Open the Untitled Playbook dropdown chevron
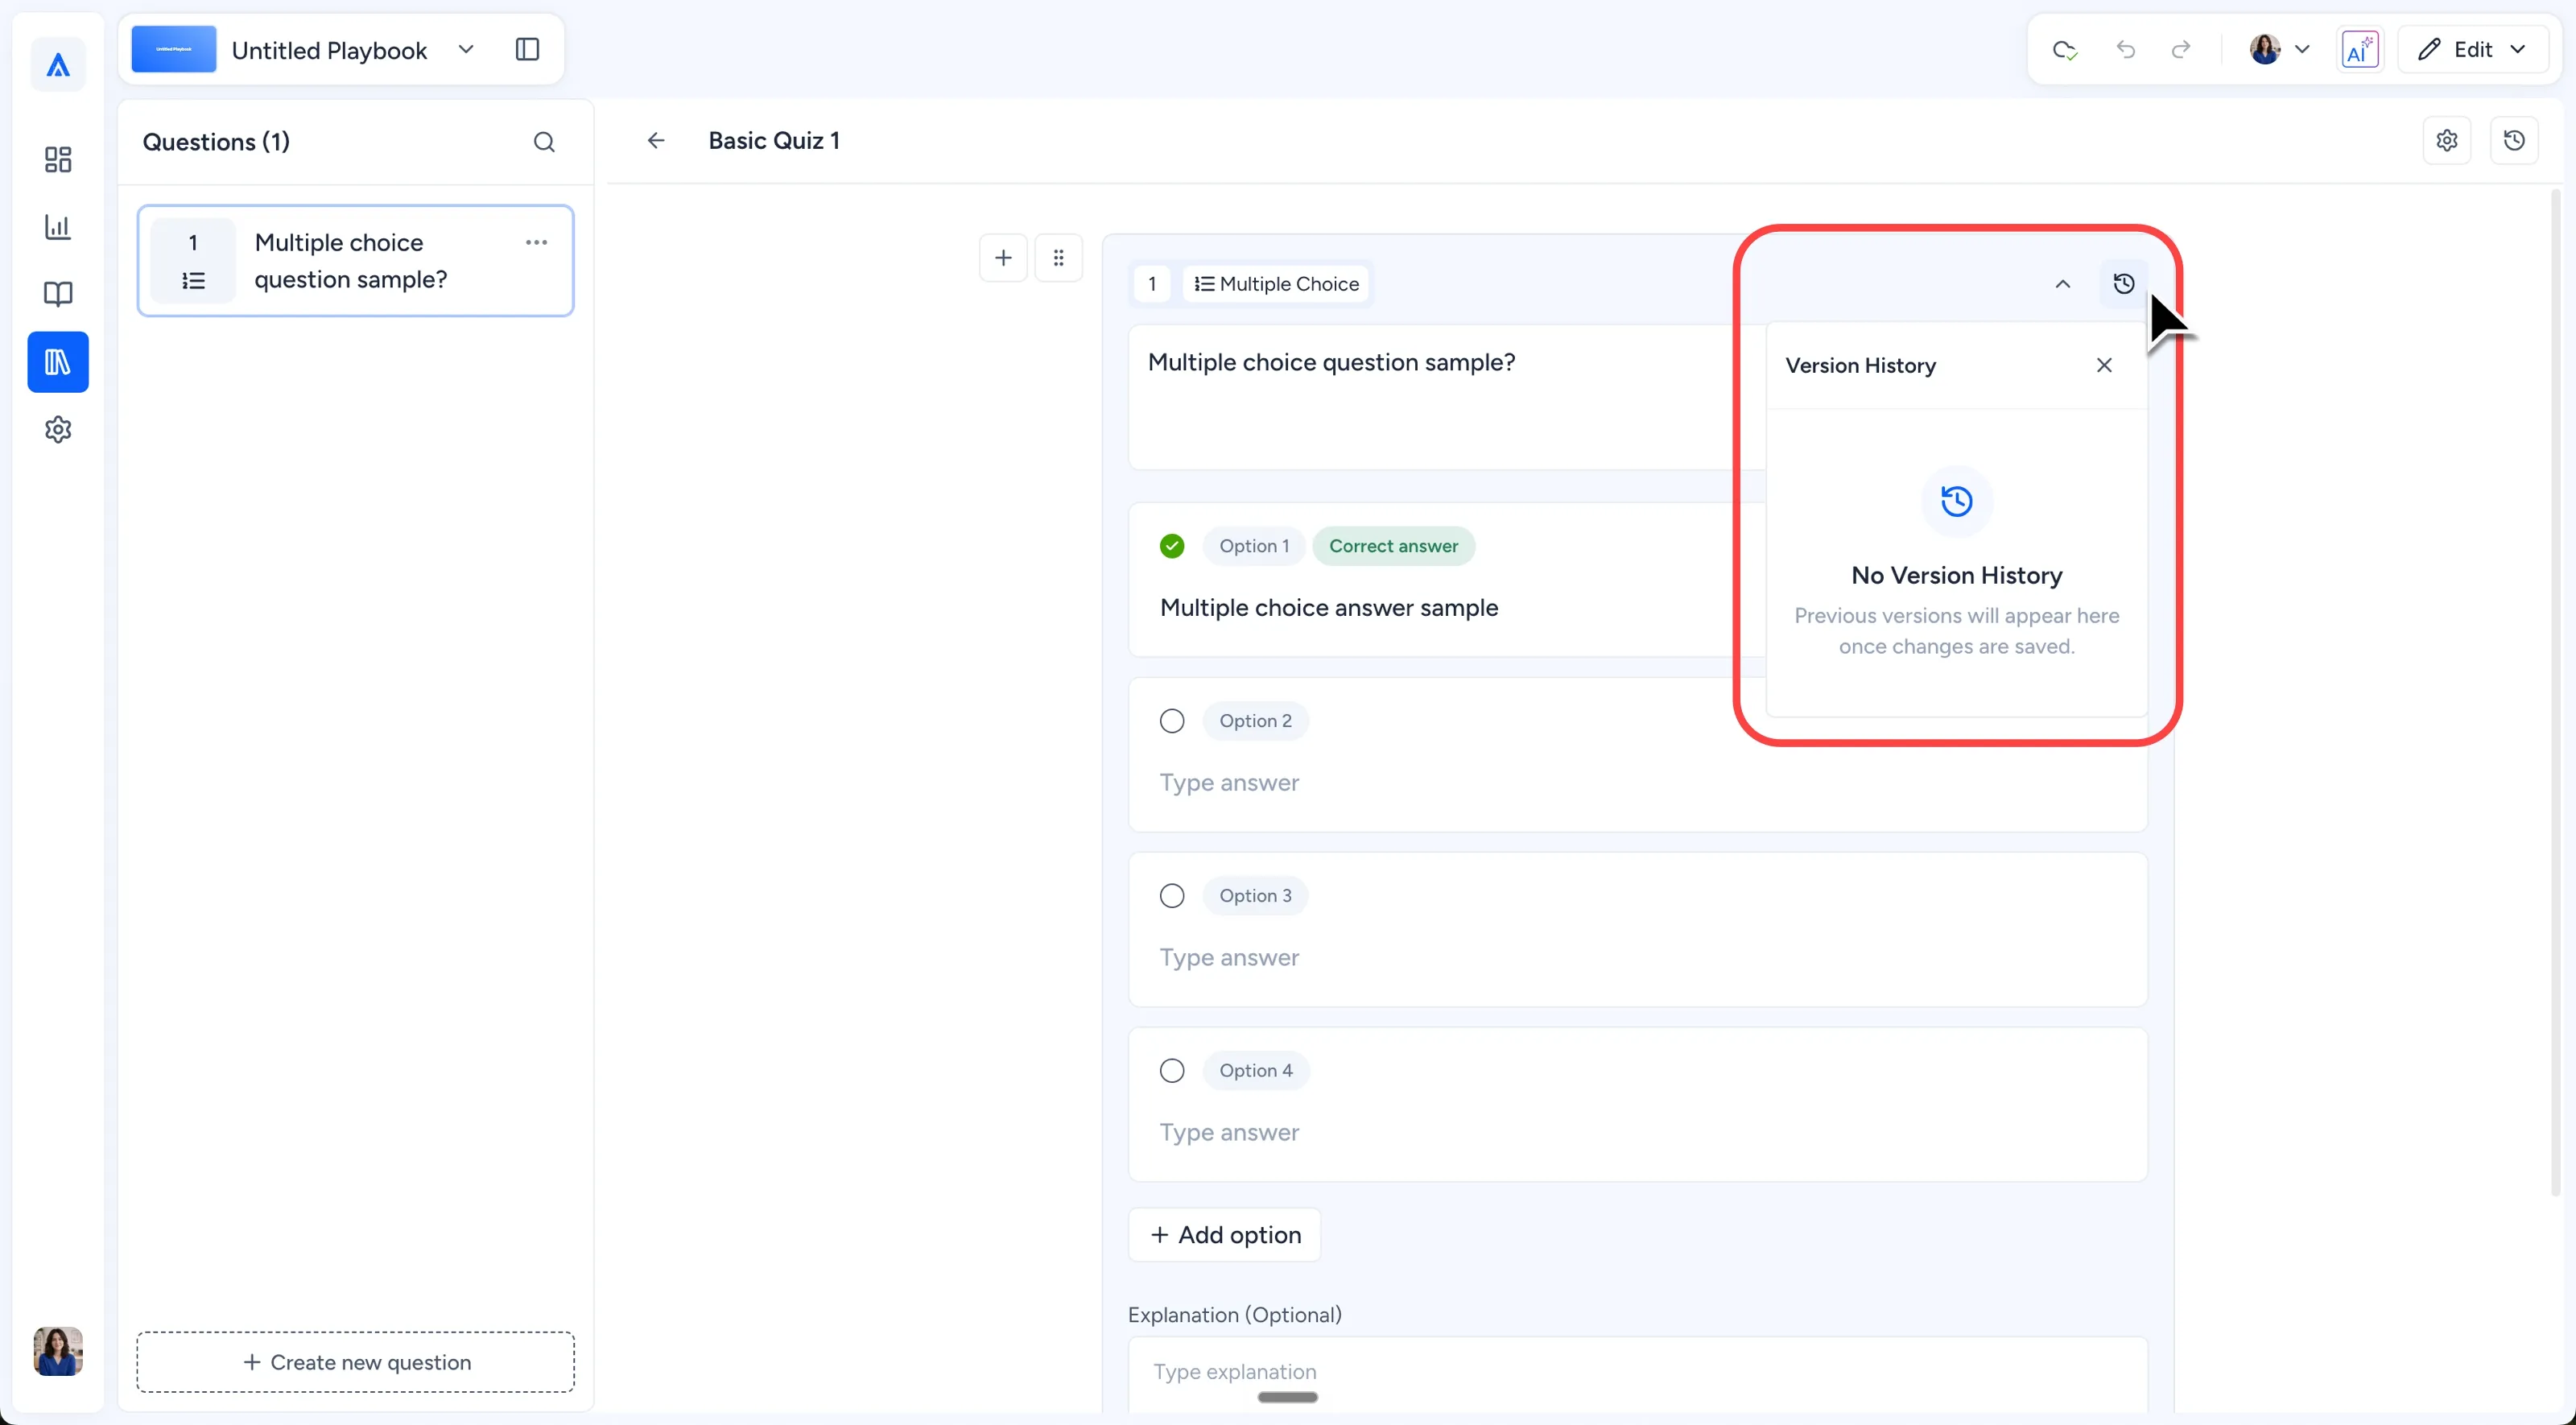Screen dimensions: 2576x1425 (466, 50)
